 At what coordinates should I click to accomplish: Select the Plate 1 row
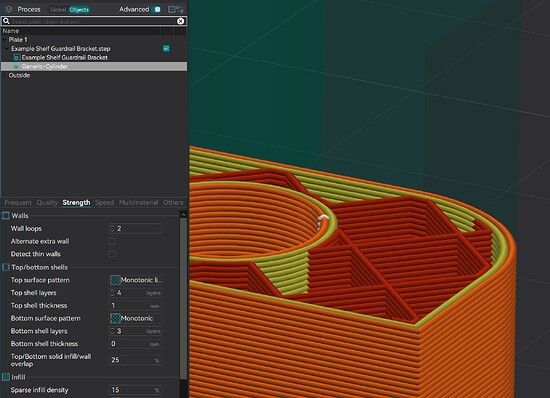[x=94, y=40]
